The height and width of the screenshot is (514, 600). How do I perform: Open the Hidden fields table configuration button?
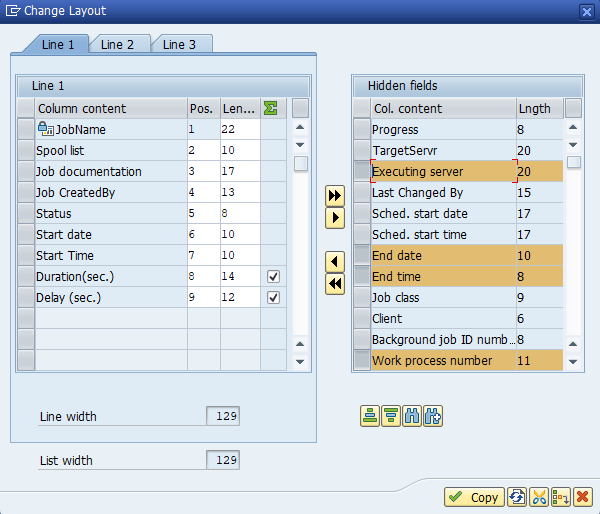coord(574,108)
